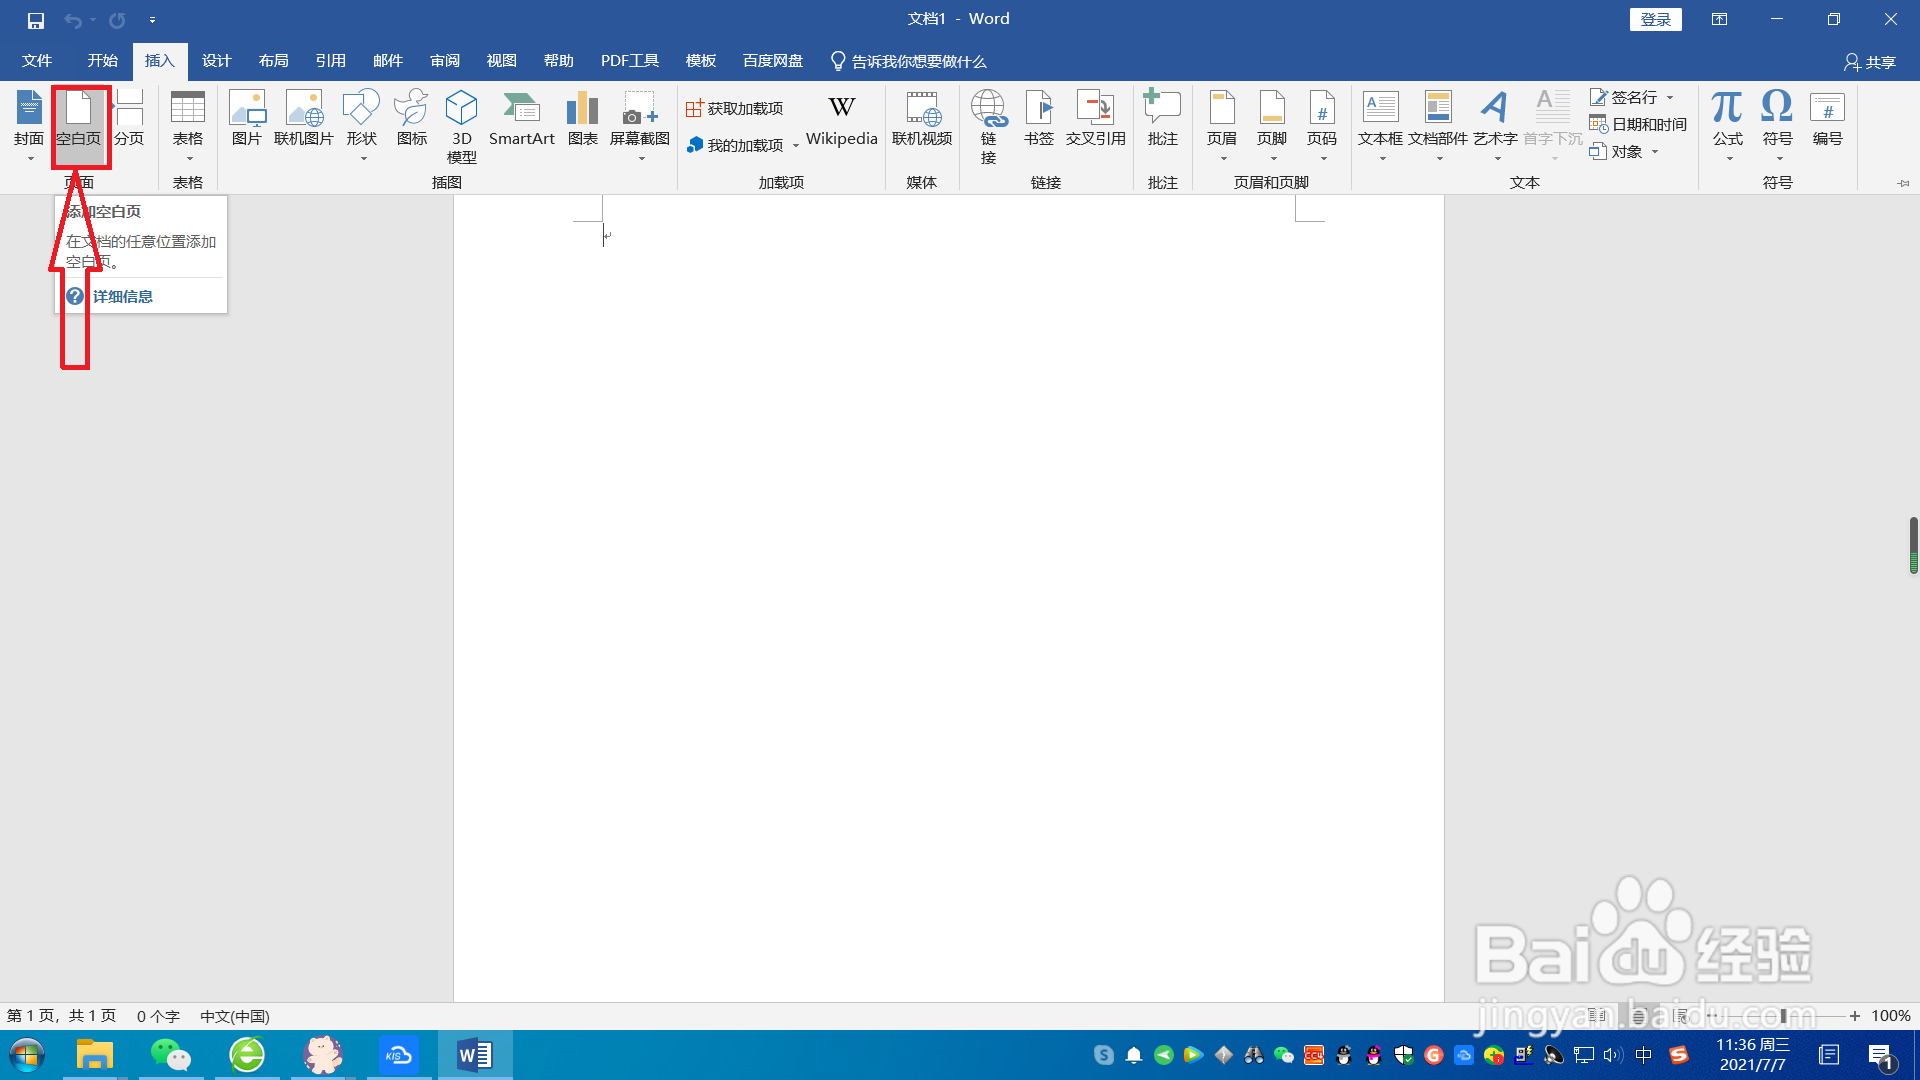Switch to the 设计 (Design) tab
Image resolution: width=1920 pixels, height=1080 pixels.
click(x=216, y=61)
